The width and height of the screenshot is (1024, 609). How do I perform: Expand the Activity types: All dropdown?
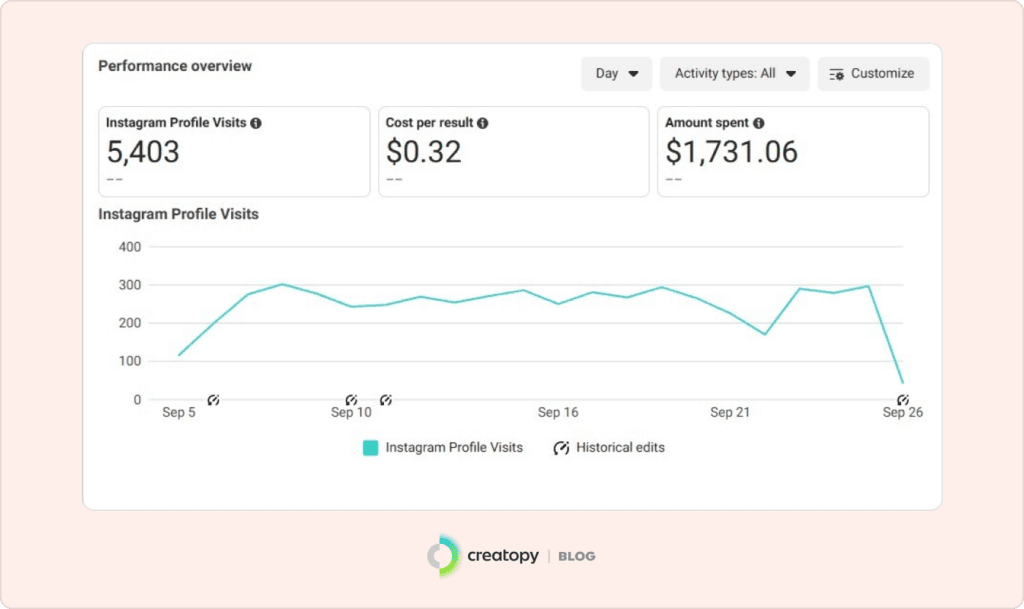point(734,74)
